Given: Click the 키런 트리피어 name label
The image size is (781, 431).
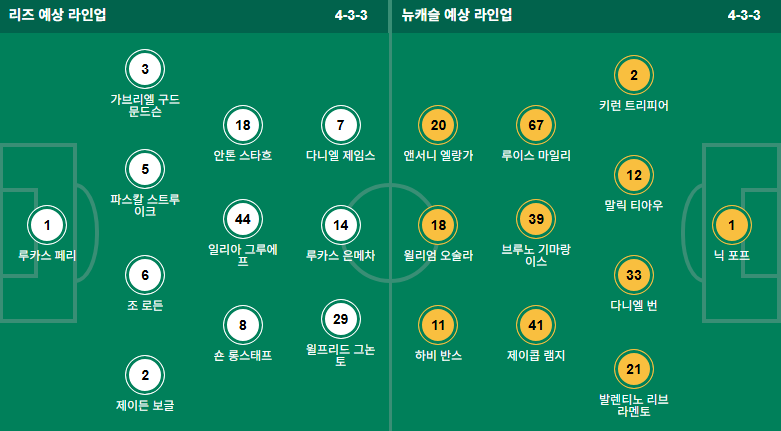Looking at the screenshot, I should coord(634,106).
